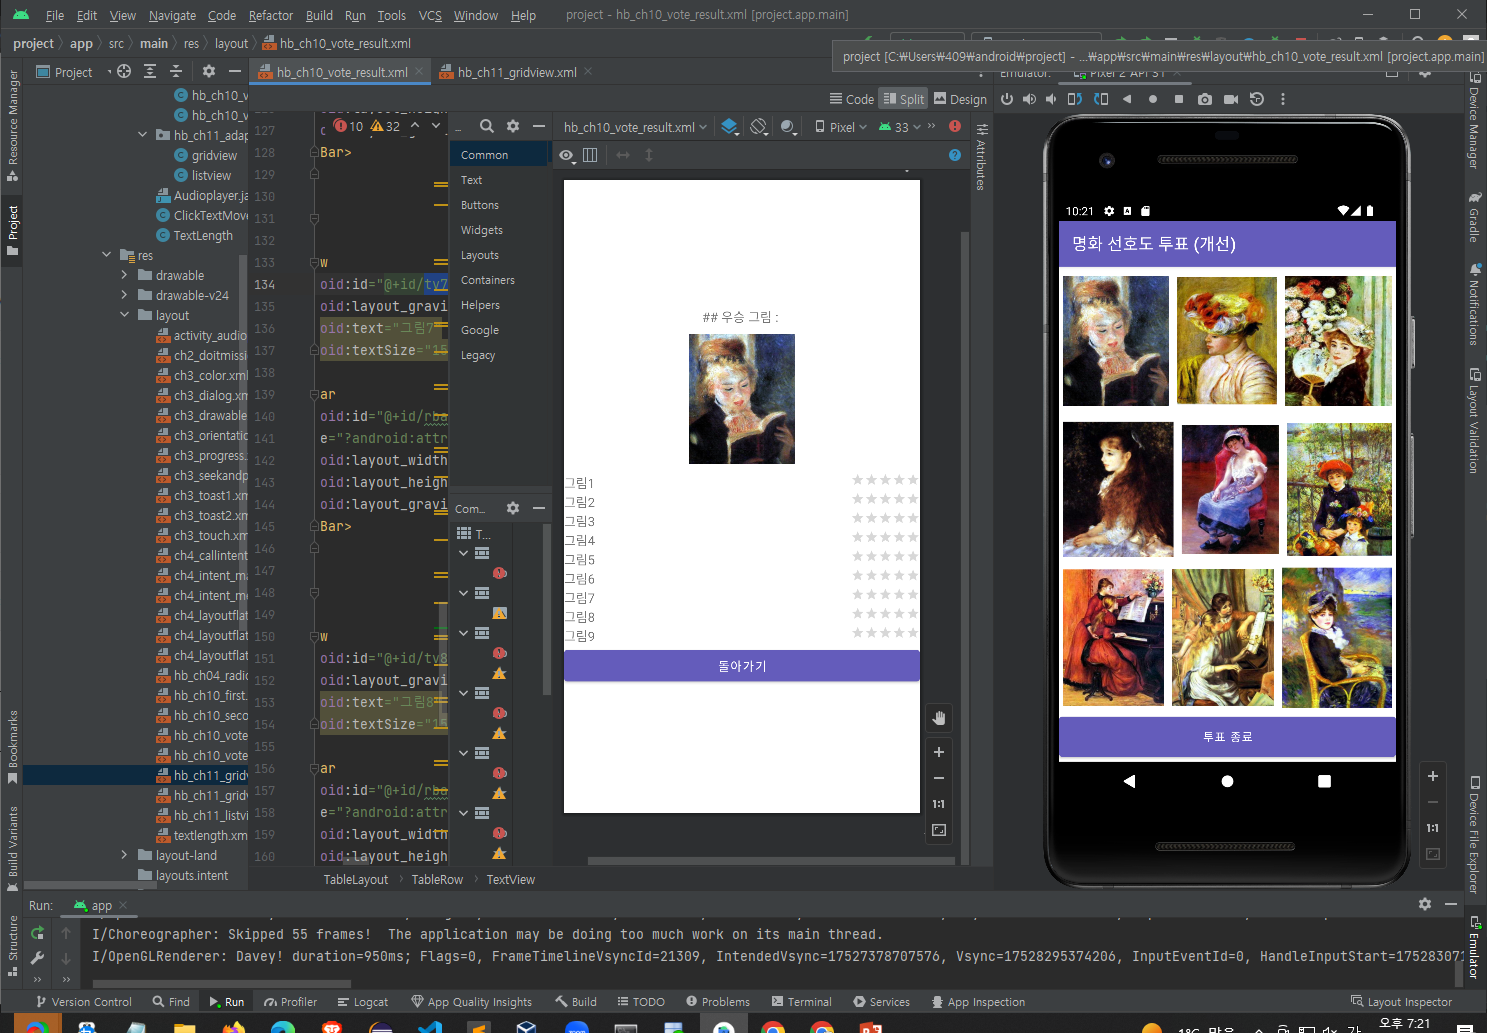The width and height of the screenshot is (1487, 1033).
Task: Expand the drawable folder
Action: (x=124, y=275)
